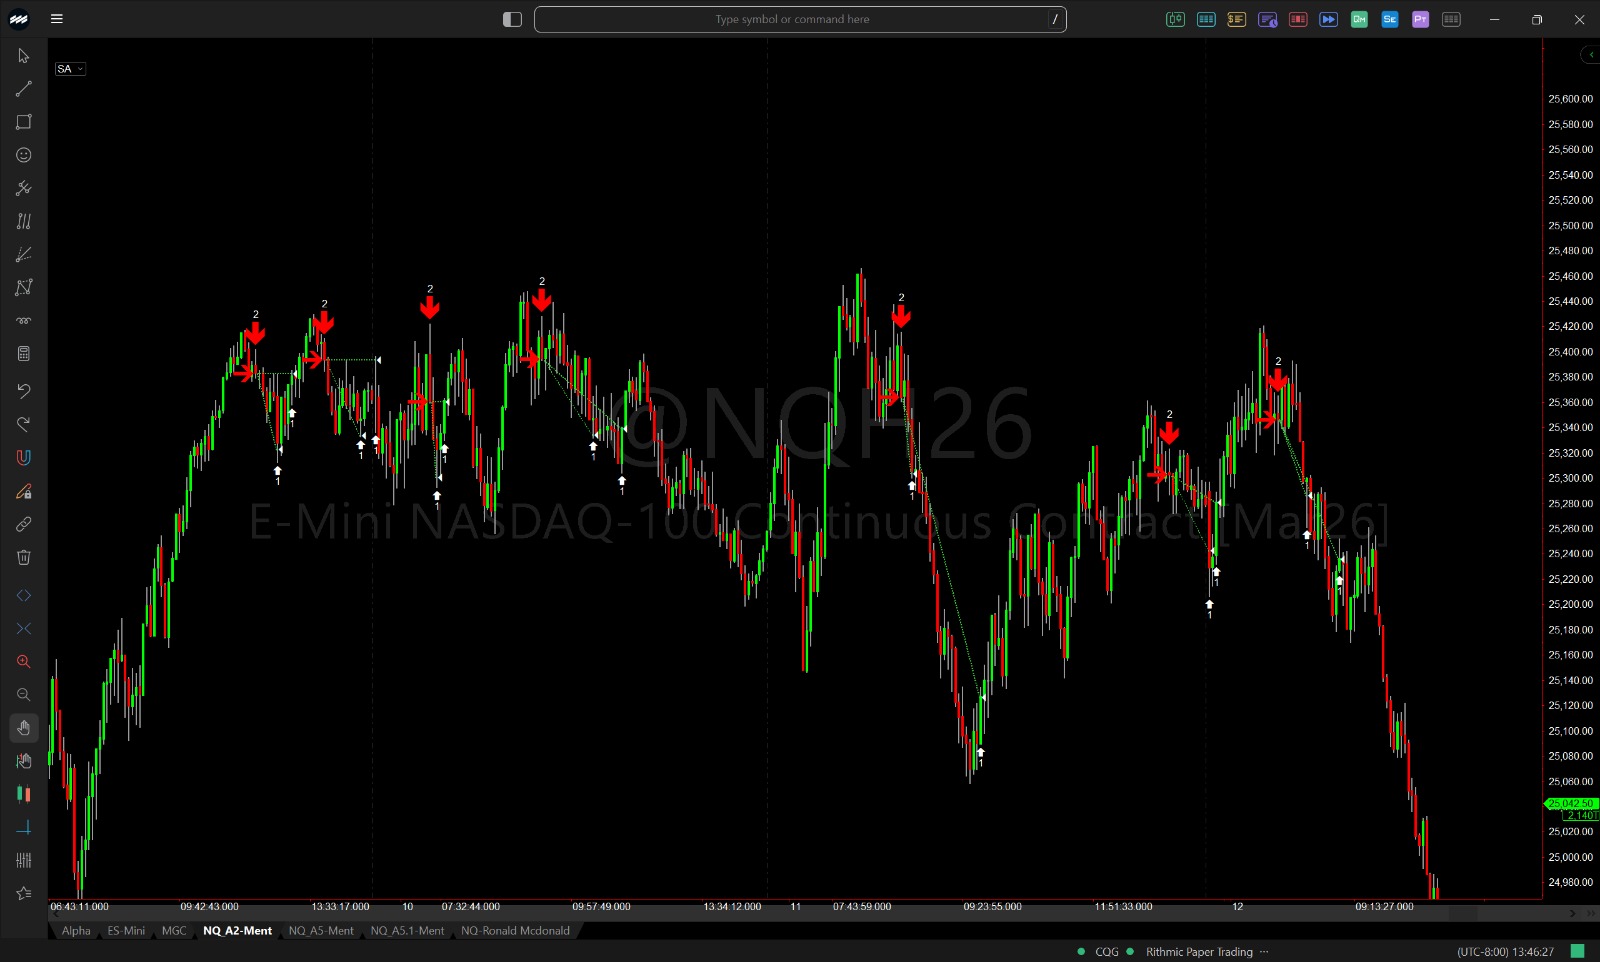Click the candlestick bar color icon
The width and height of the screenshot is (1600, 962).
coord(24,794)
